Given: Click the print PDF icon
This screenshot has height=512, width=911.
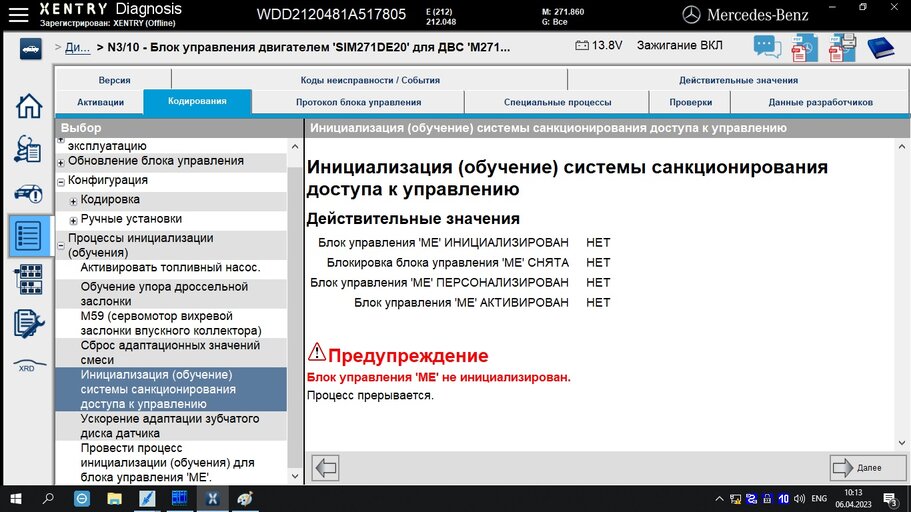Looking at the screenshot, I should [842, 48].
